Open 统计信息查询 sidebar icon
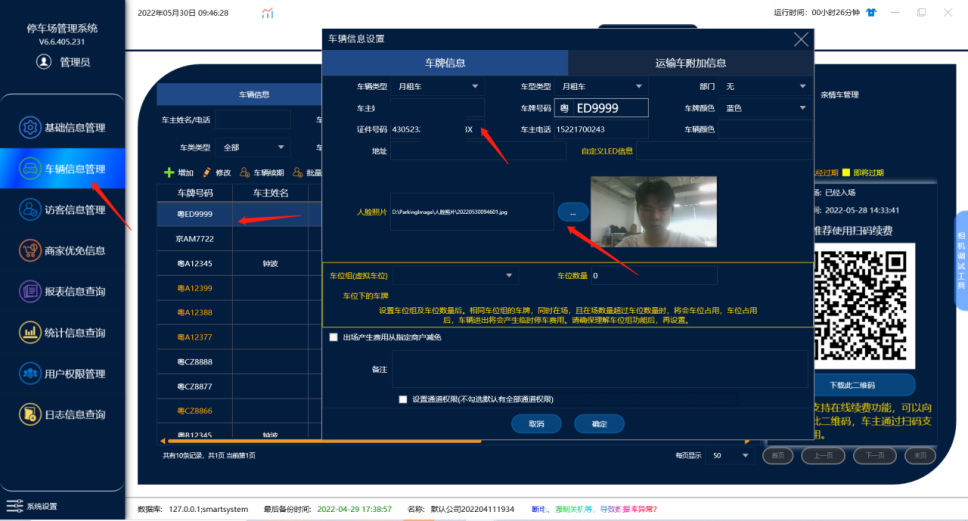The width and height of the screenshot is (968, 521). click(x=30, y=333)
